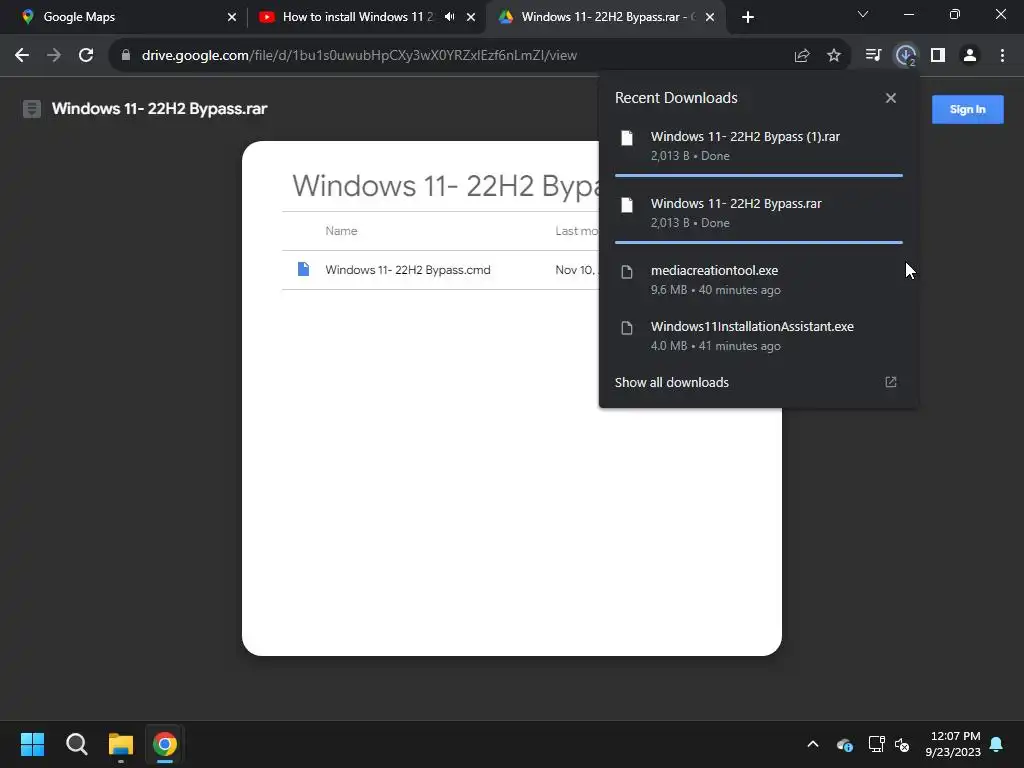Viewport: 1024px width, 768px height.
Task: Open the Chrome side panel icon
Action: (x=938, y=55)
